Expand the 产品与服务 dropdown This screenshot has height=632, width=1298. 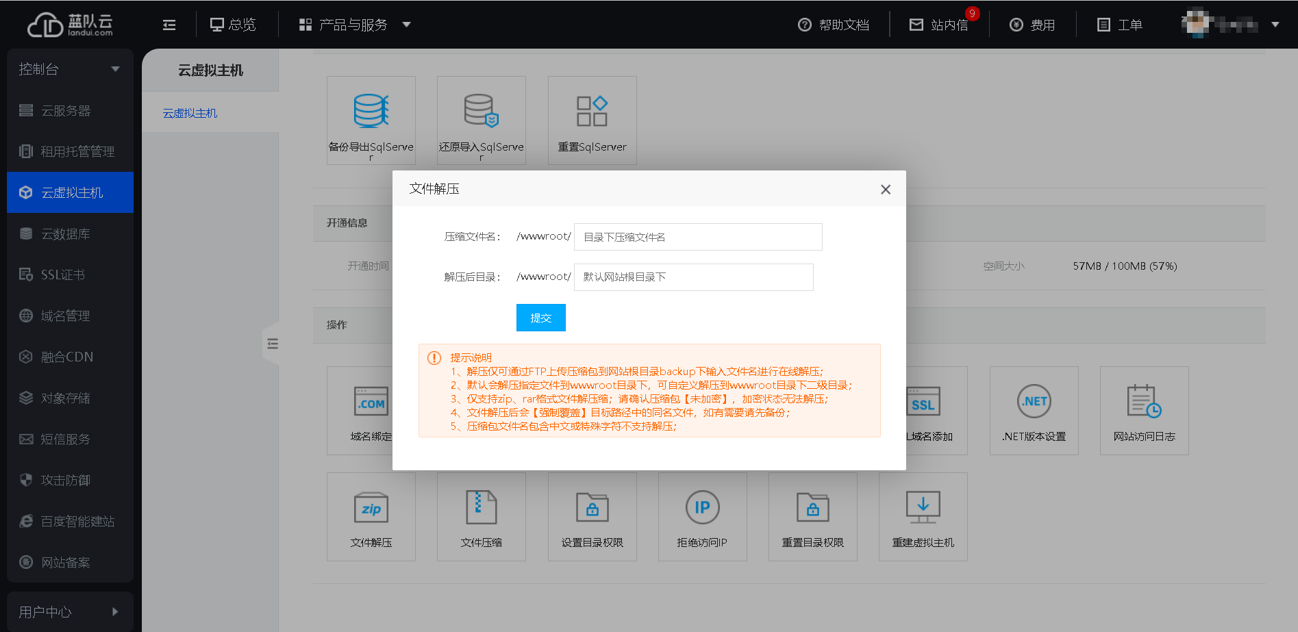[351, 24]
